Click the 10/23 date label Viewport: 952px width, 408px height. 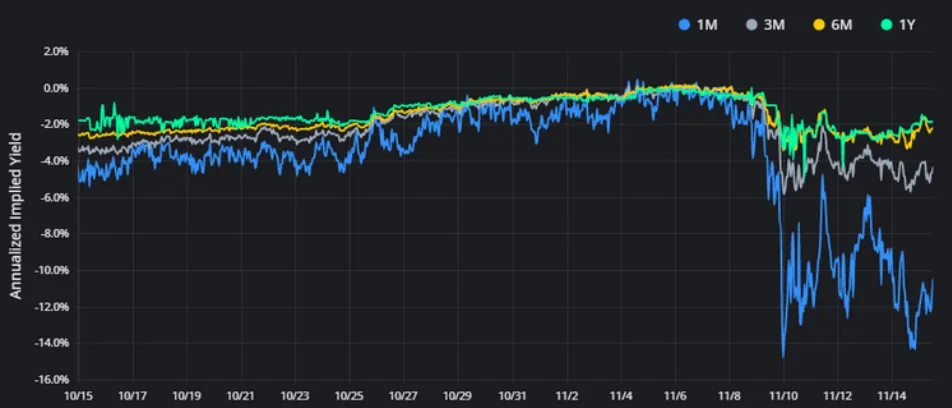[x=295, y=395]
